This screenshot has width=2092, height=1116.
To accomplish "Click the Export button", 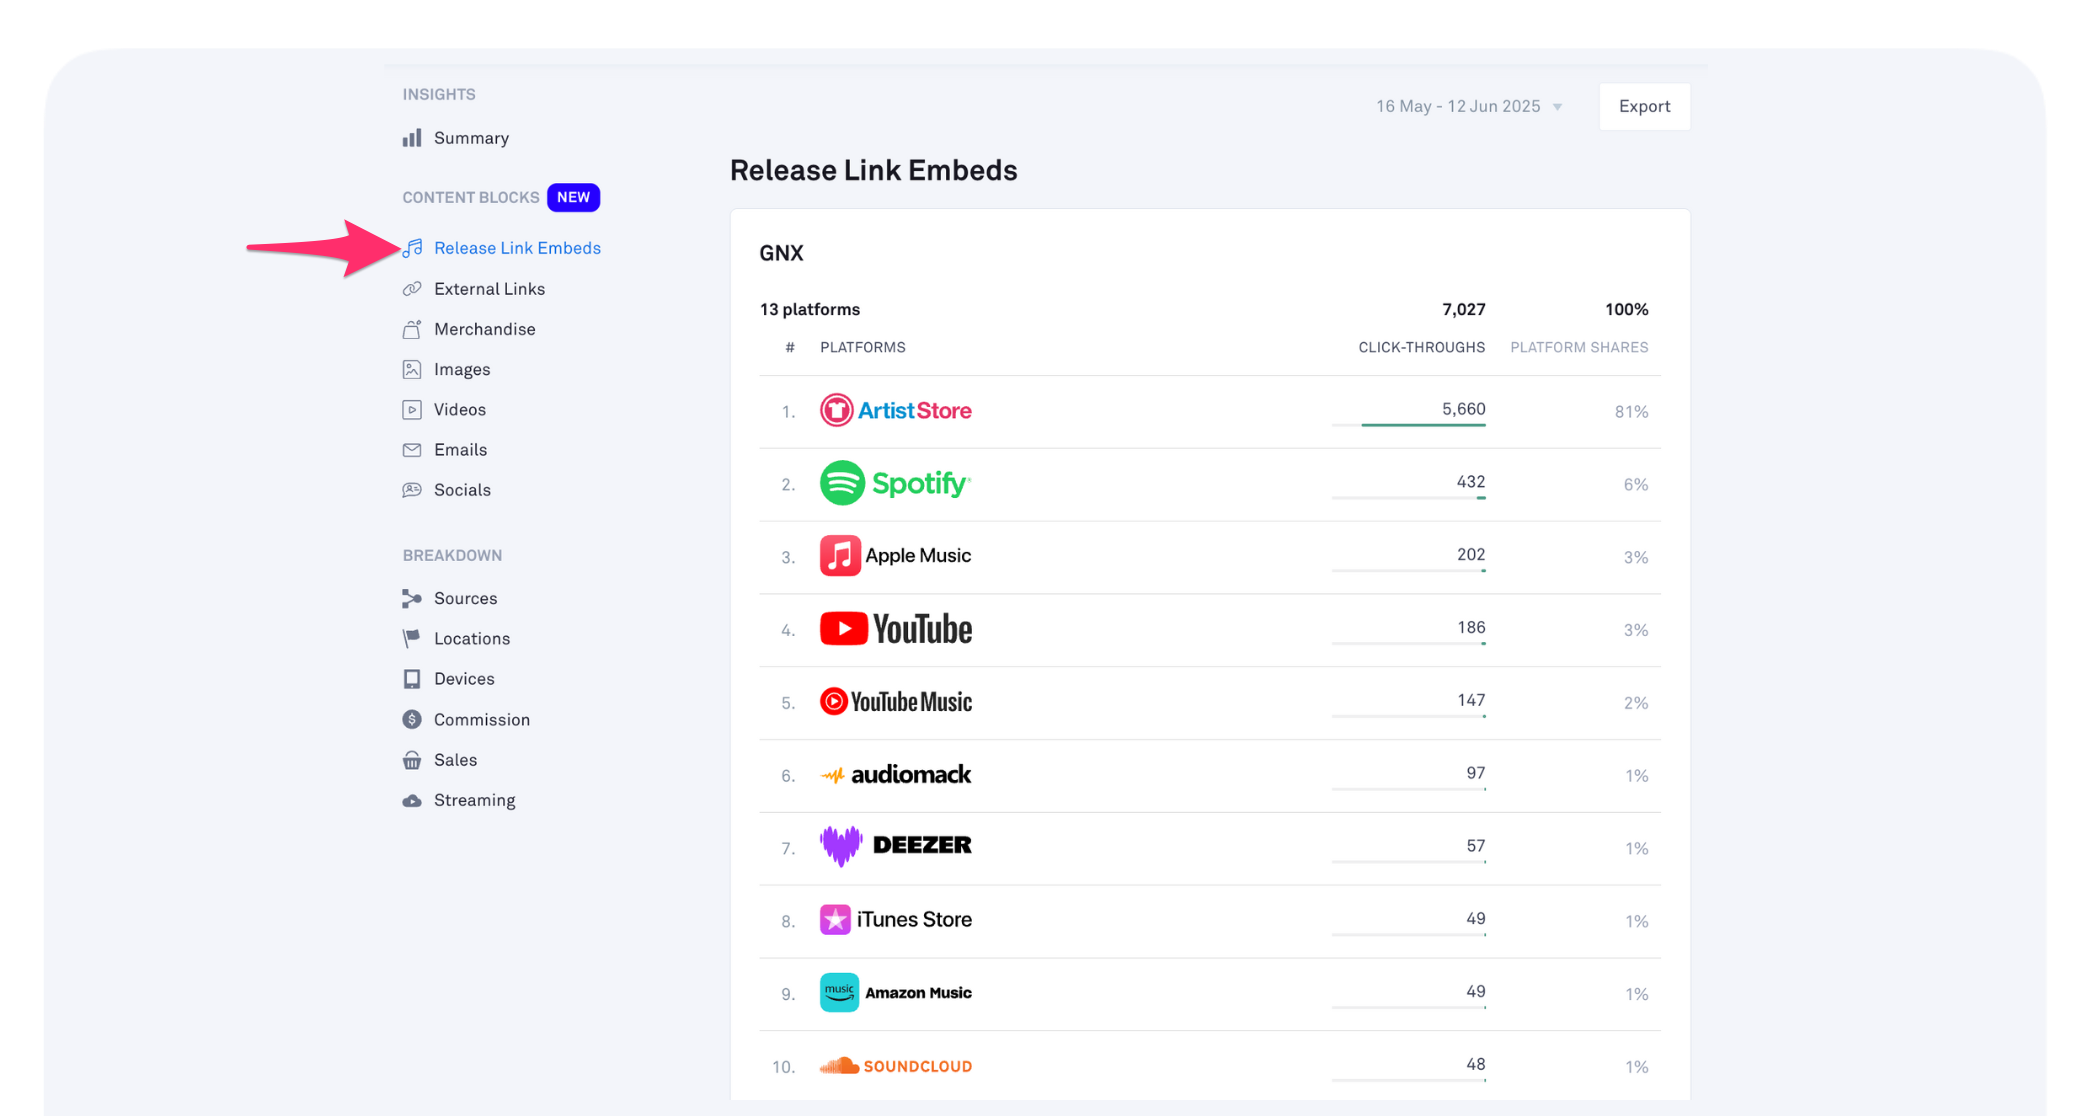I will (1644, 106).
